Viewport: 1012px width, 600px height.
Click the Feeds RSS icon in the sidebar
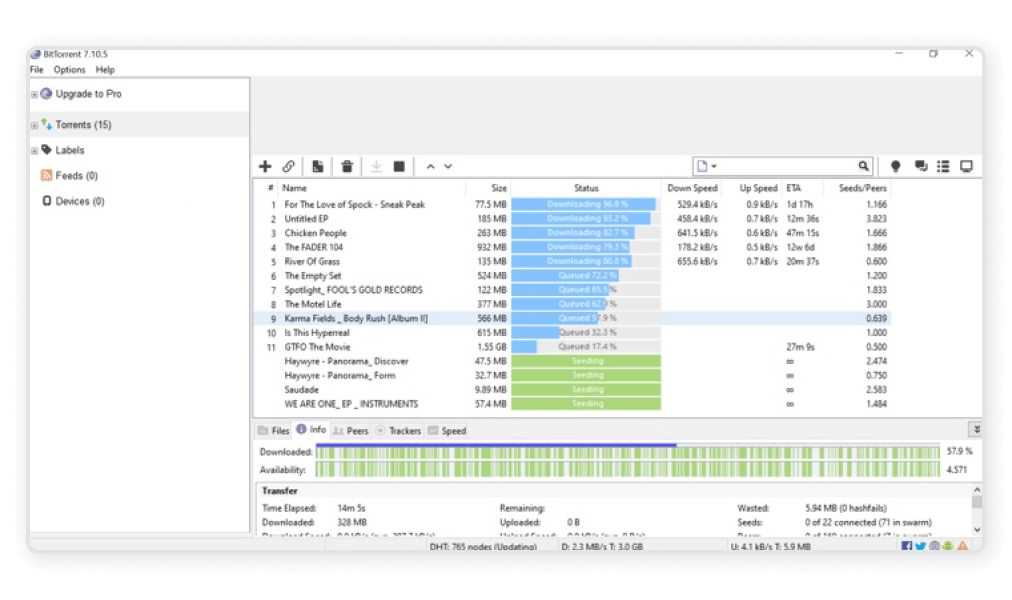pyautogui.click(x=46, y=175)
